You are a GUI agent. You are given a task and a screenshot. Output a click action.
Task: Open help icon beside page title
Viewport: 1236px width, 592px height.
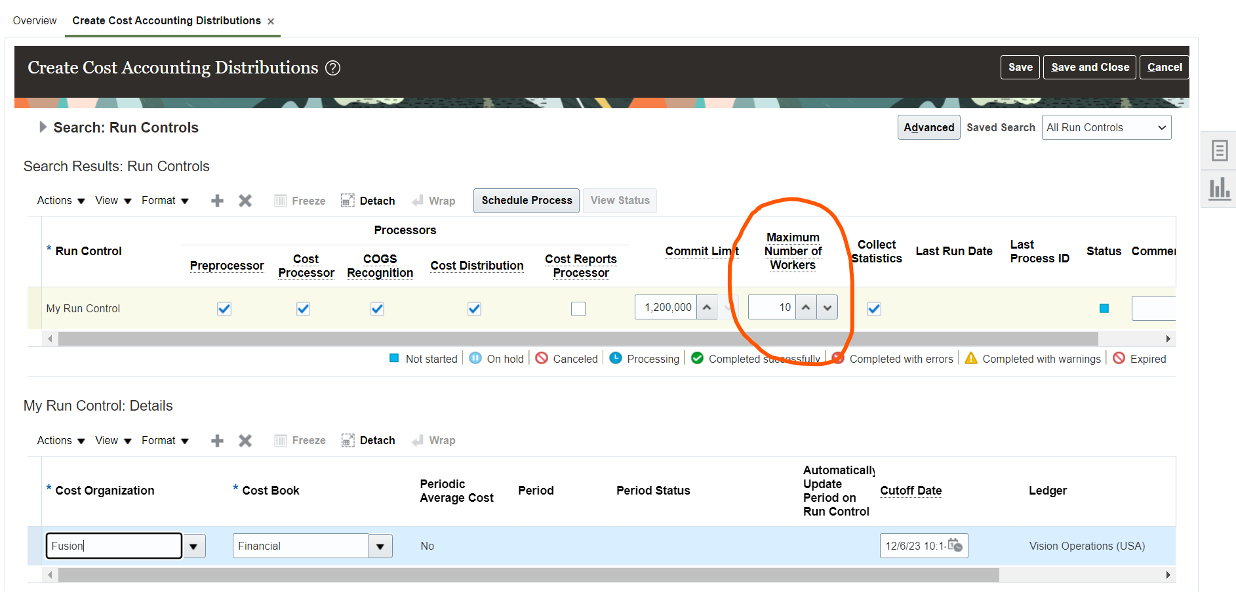(x=333, y=68)
